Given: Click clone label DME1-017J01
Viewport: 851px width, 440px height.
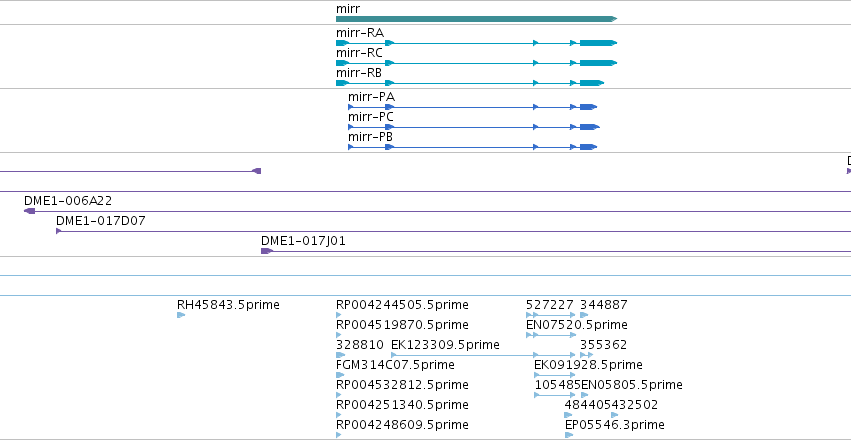Looking at the screenshot, I should pyautogui.click(x=303, y=241).
